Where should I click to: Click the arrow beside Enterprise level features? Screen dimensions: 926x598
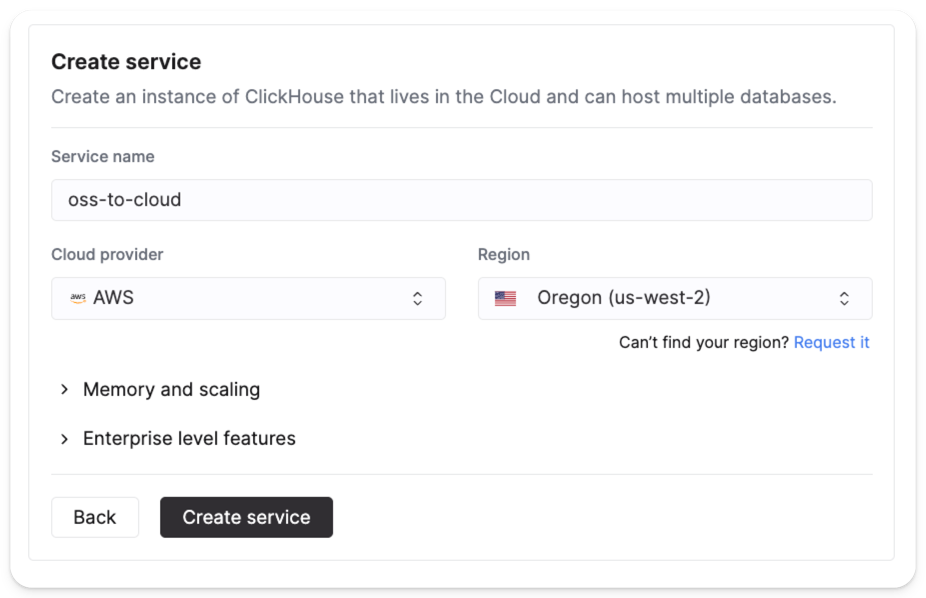(x=63, y=438)
